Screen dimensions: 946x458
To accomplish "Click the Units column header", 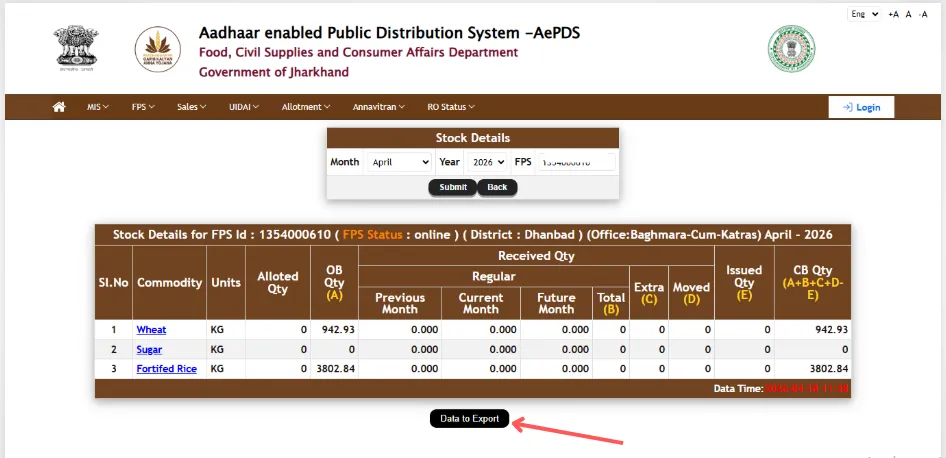I will coord(226,282).
